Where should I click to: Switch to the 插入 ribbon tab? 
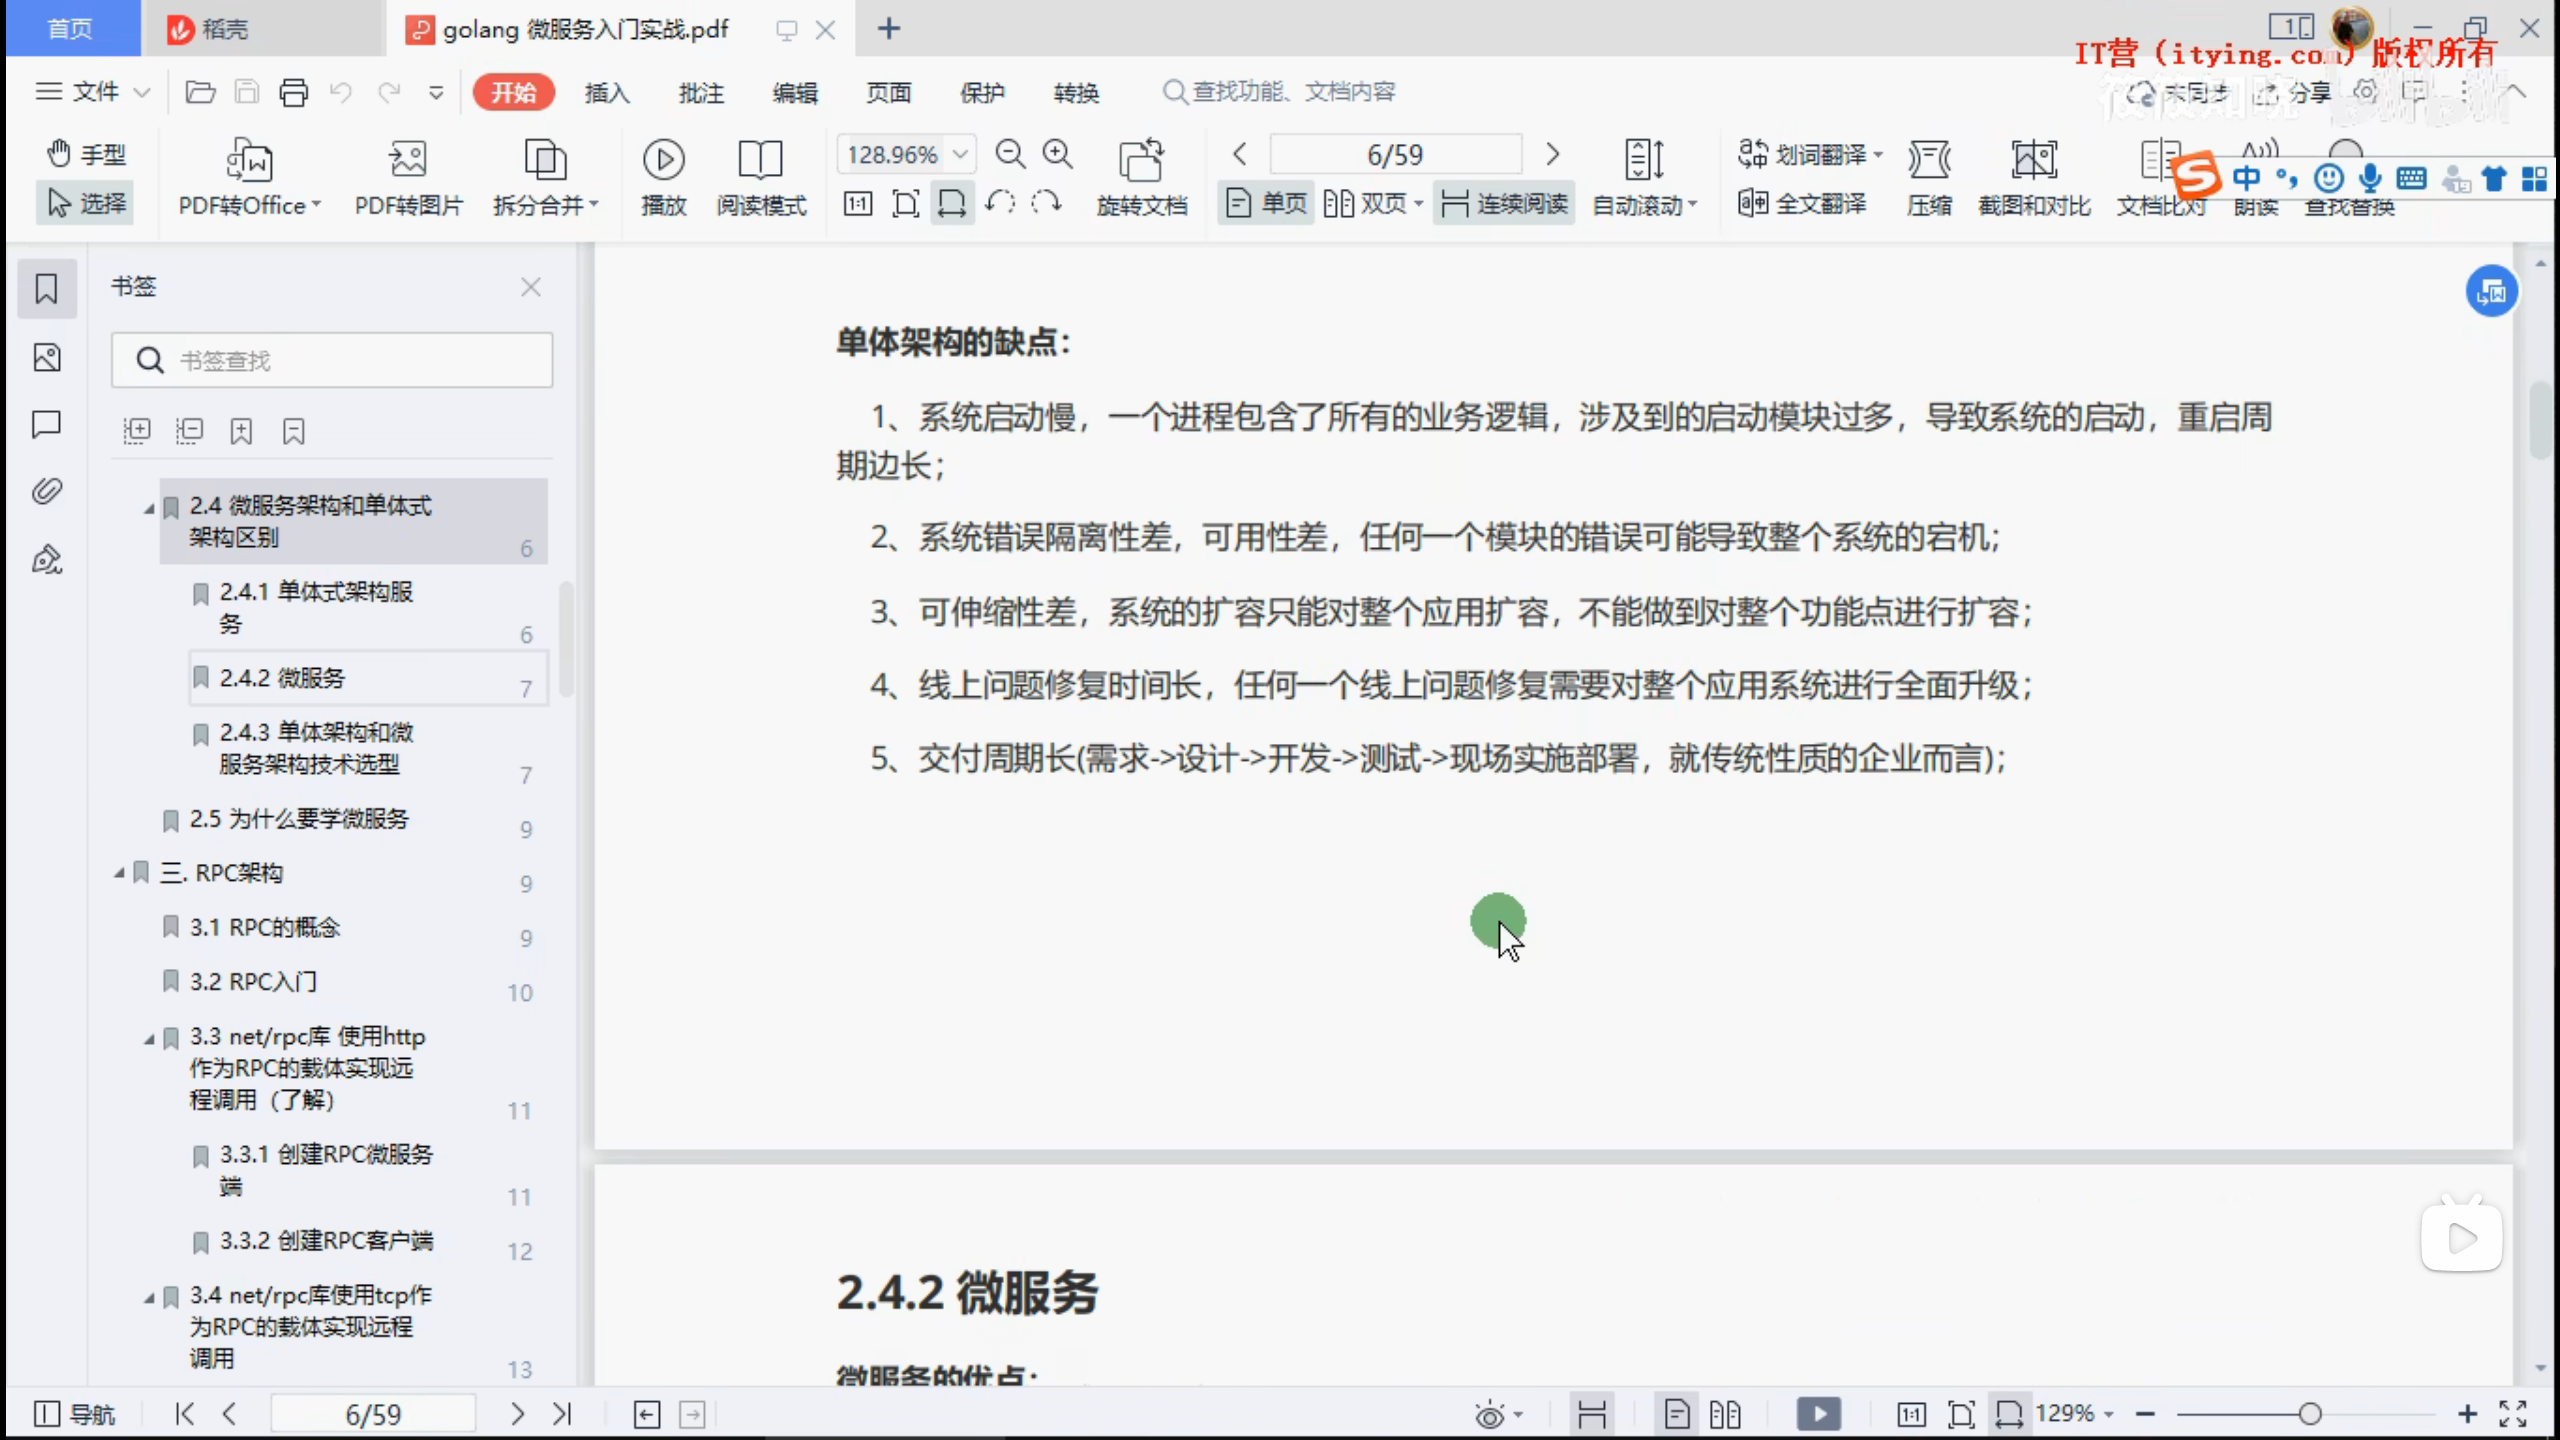[607, 92]
